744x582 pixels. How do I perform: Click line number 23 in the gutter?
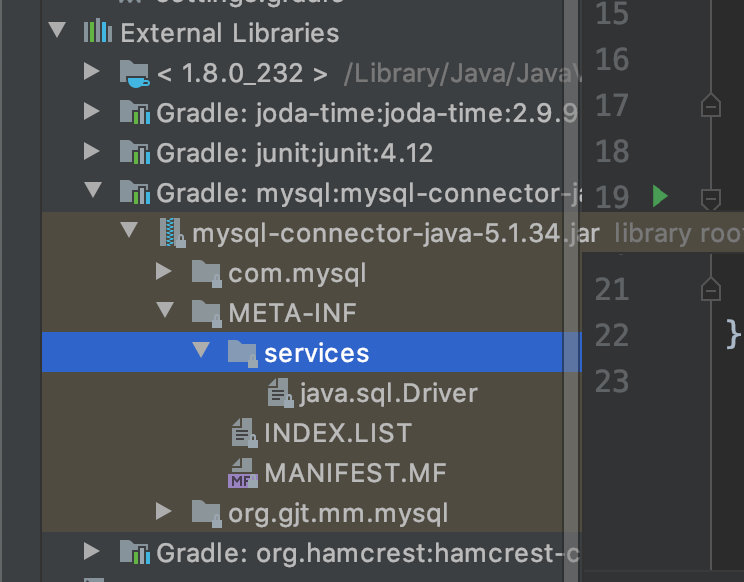pyautogui.click(x=612, y=380)
